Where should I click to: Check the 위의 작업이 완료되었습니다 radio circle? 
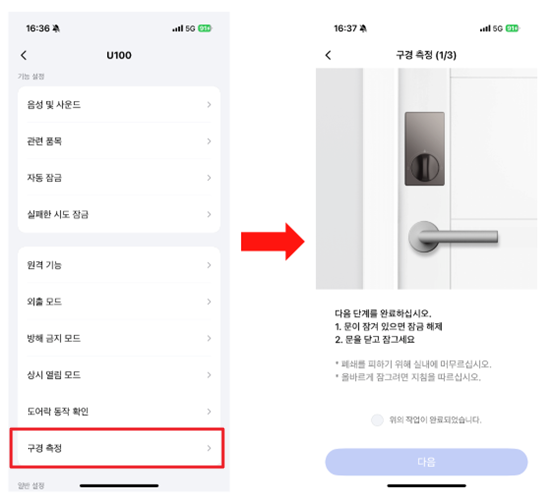pyautogui.click(x=377, y=420)
